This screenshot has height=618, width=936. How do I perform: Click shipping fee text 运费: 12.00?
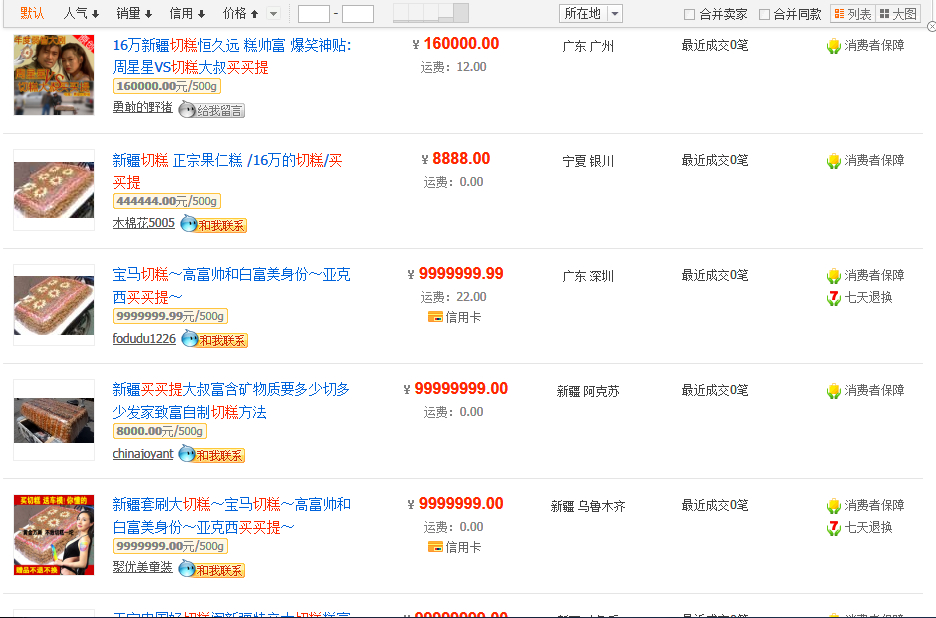(453, 67)
